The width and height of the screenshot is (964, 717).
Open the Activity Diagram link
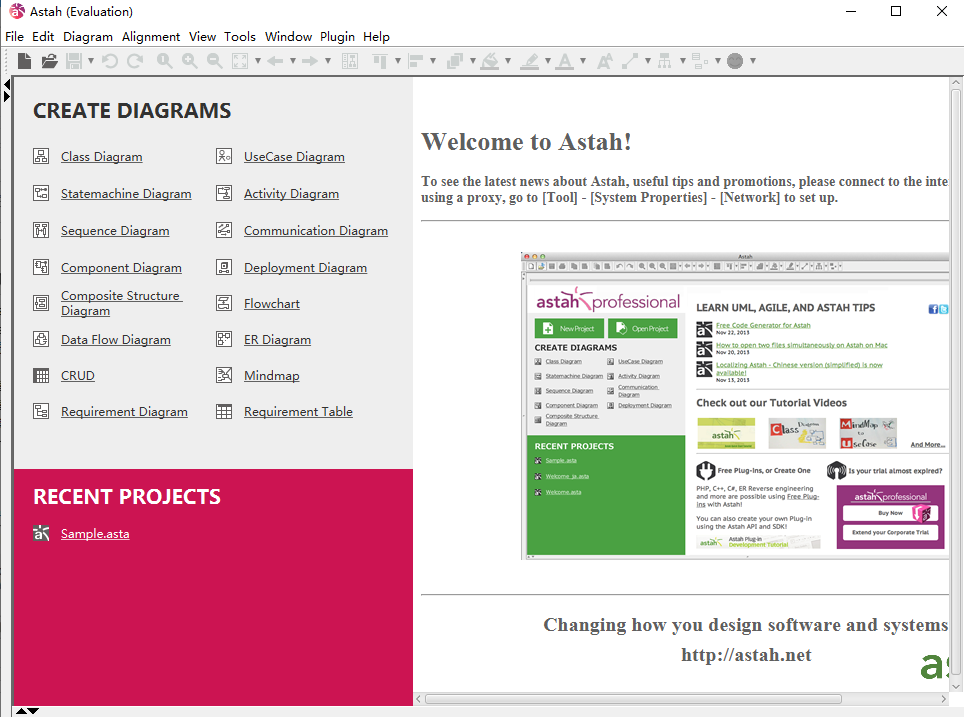291,194
